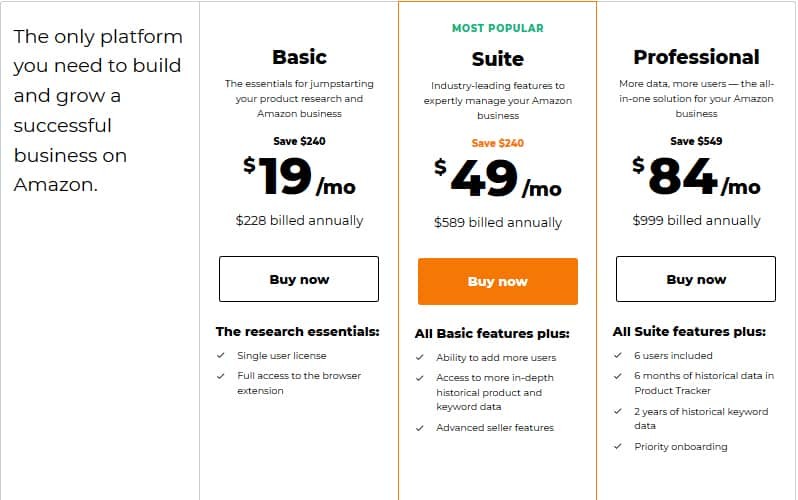Click checkmark beside Full access to browser extension
The image size is (798, 500).
click(x=220, y=376)
